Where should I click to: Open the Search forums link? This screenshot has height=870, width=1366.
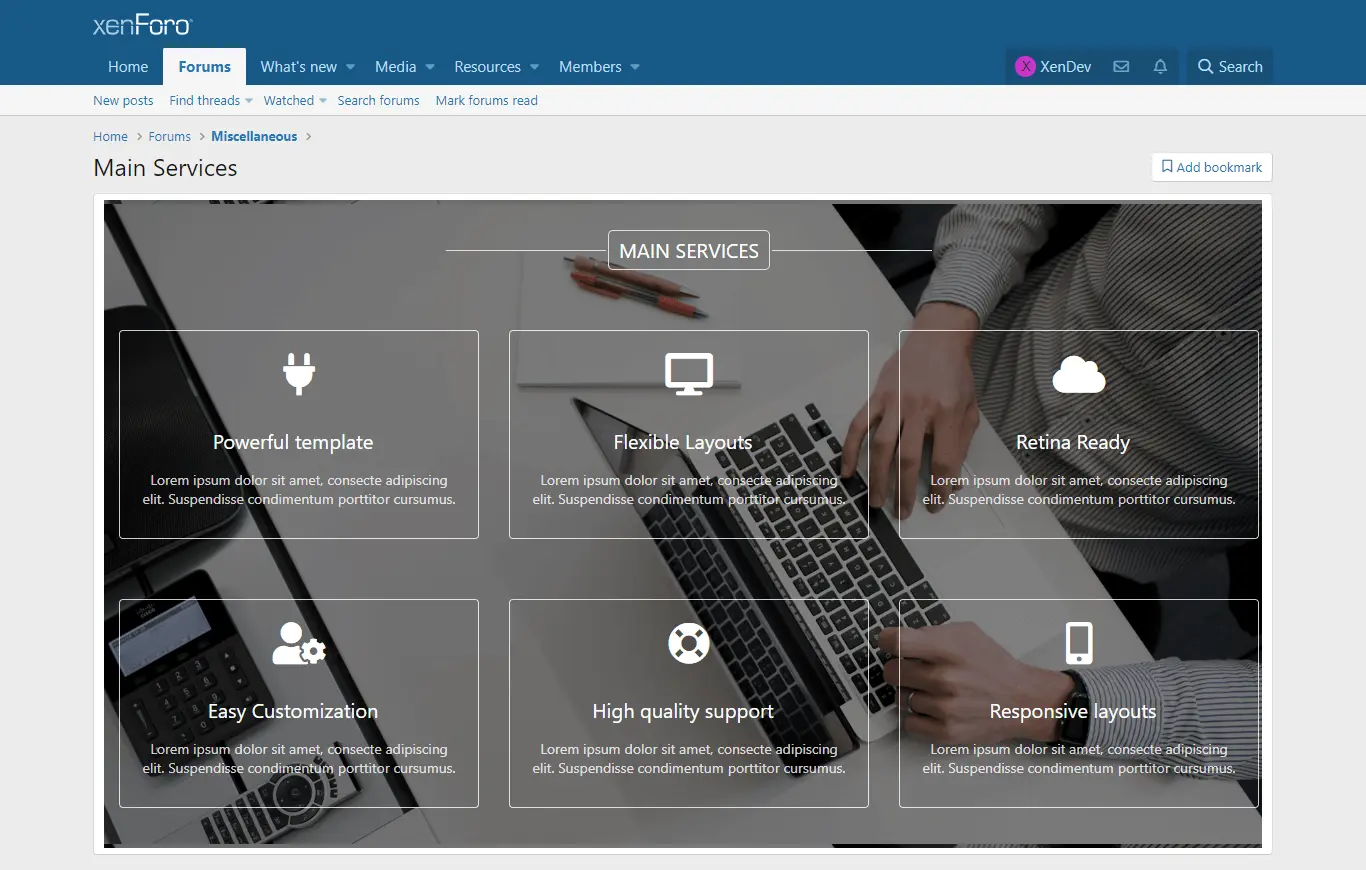coord(378,100)
